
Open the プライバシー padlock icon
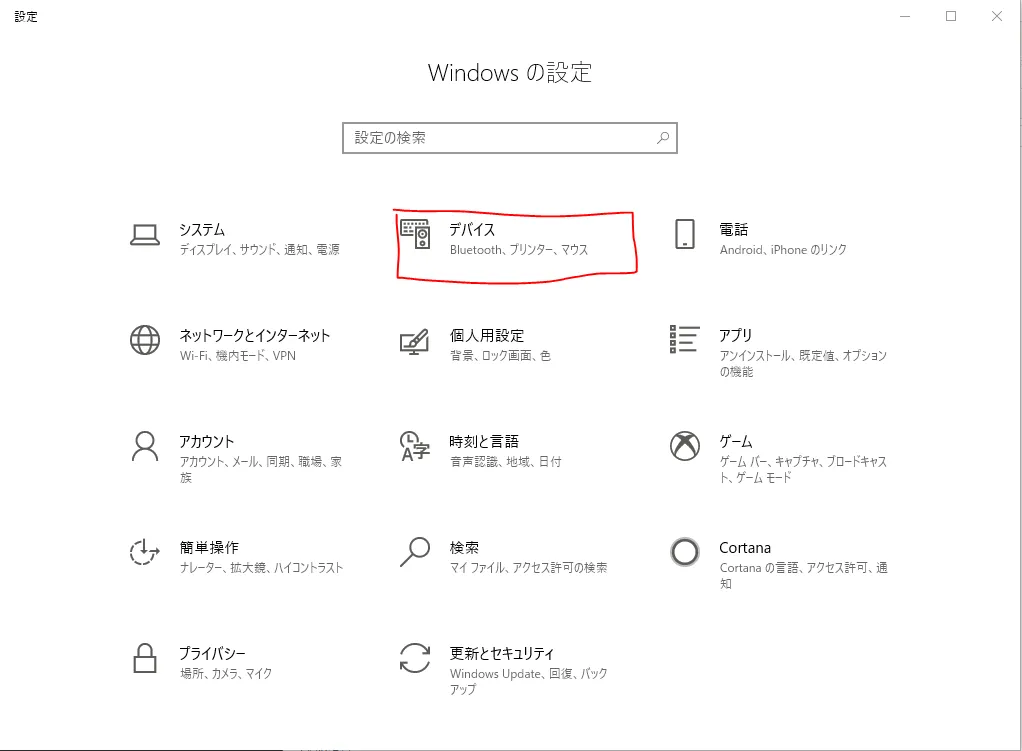click(x=145, y=658)
